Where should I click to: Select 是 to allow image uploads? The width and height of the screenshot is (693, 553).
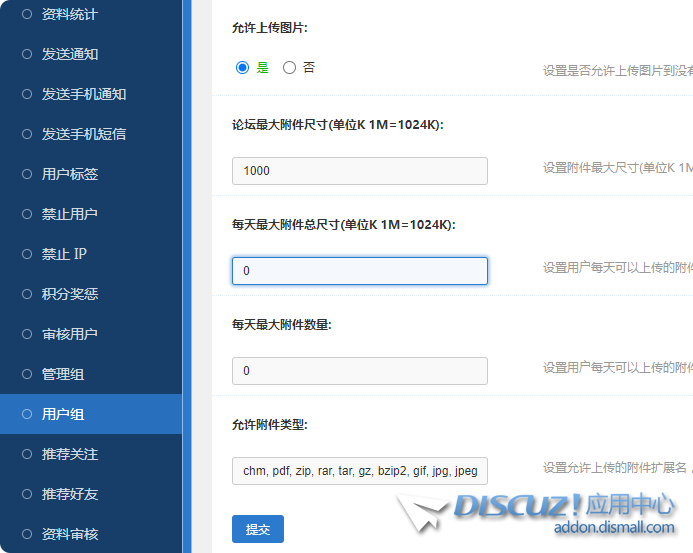pyautogui.click(x=242, y=68)
